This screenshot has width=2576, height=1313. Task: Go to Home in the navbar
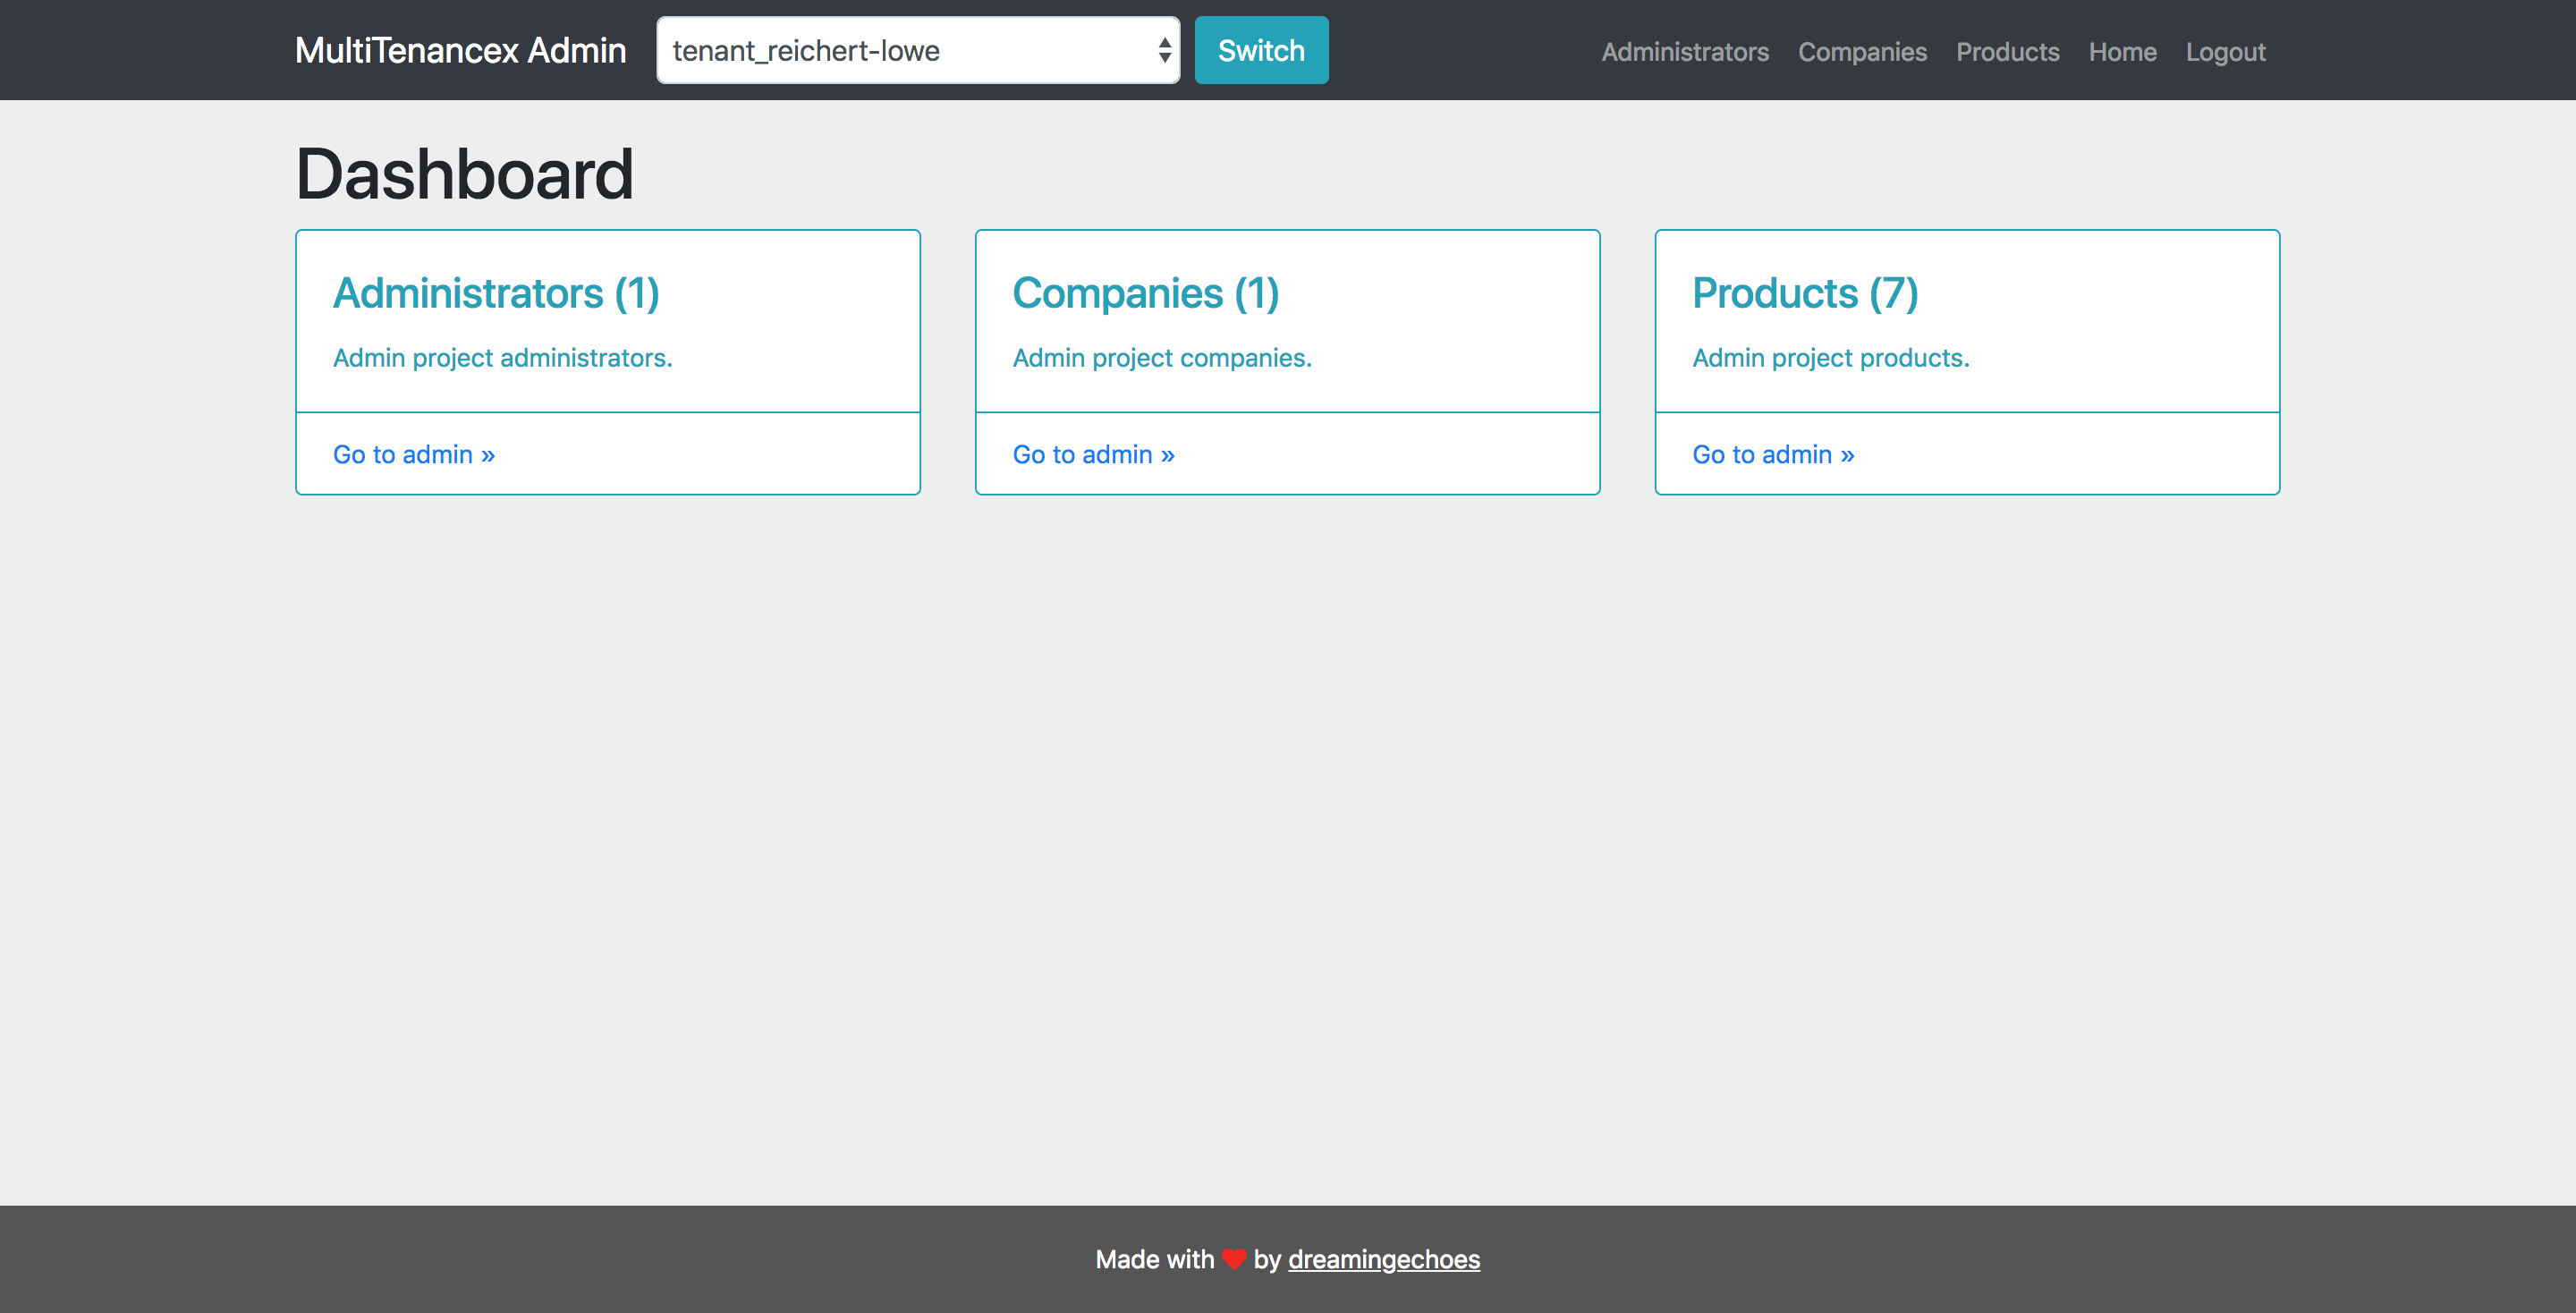[2122, 52]
